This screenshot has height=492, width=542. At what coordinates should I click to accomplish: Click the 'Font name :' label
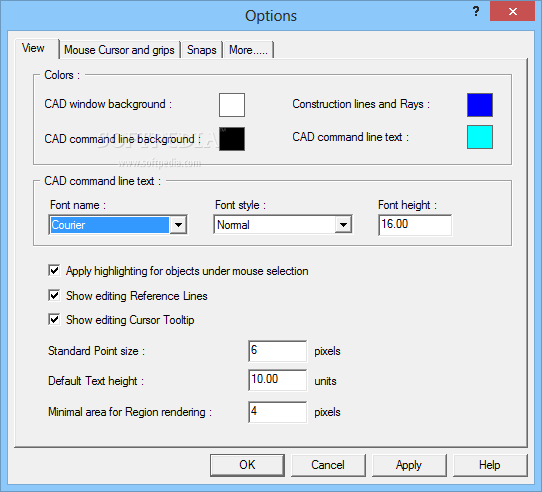78,205
